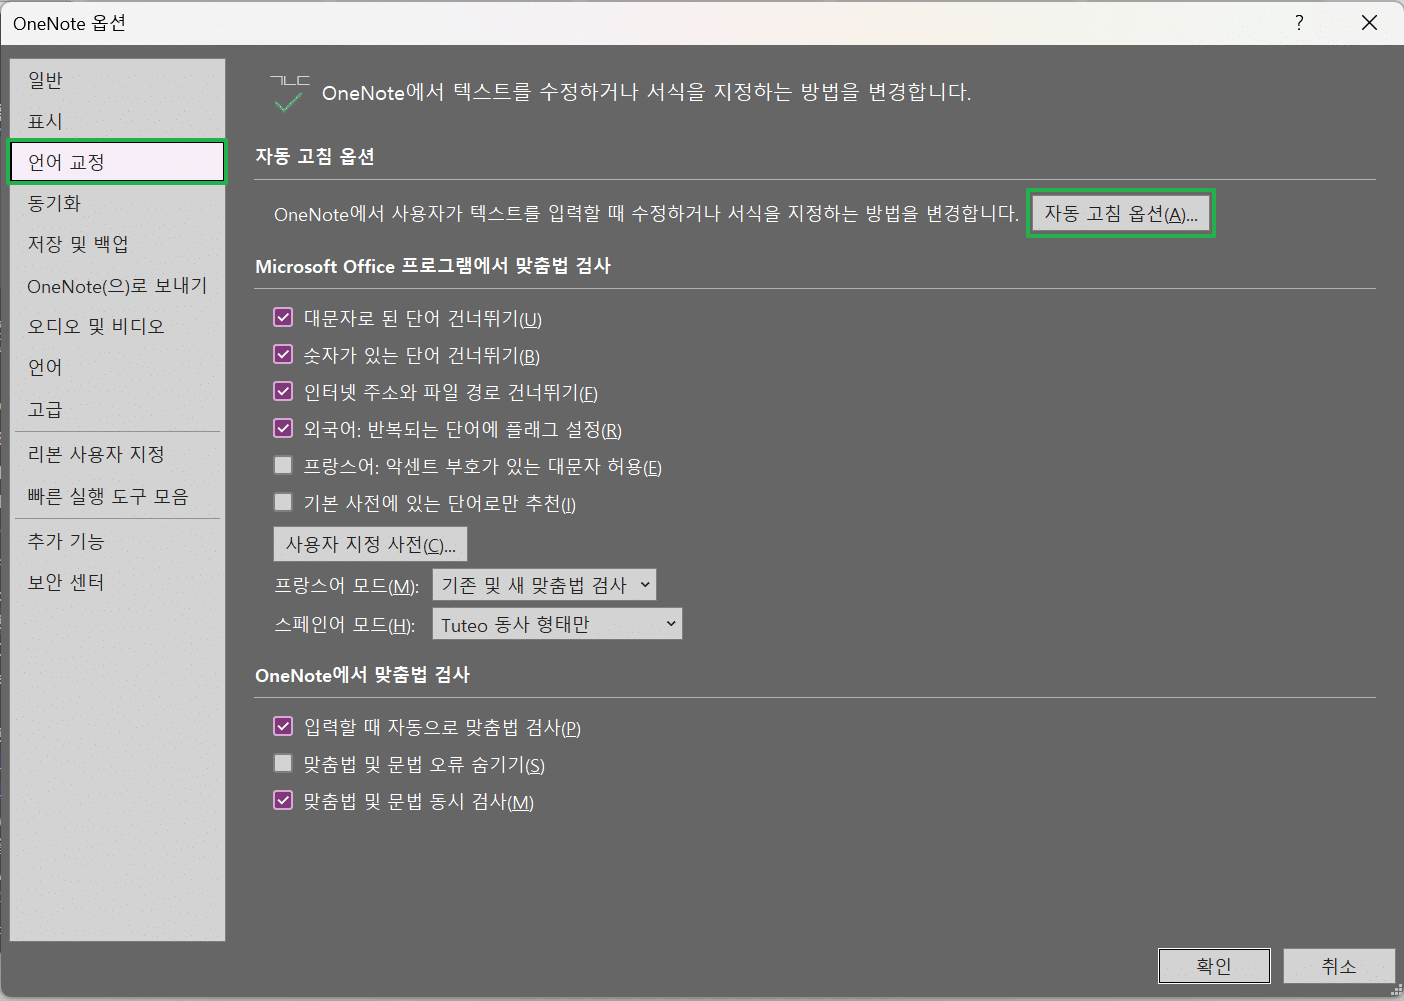Image resolution: width=1404 pixels, height=1001 pixels.
Task: Expand the 스페인어 모드 dropdown
Action: tap(557, 624)
